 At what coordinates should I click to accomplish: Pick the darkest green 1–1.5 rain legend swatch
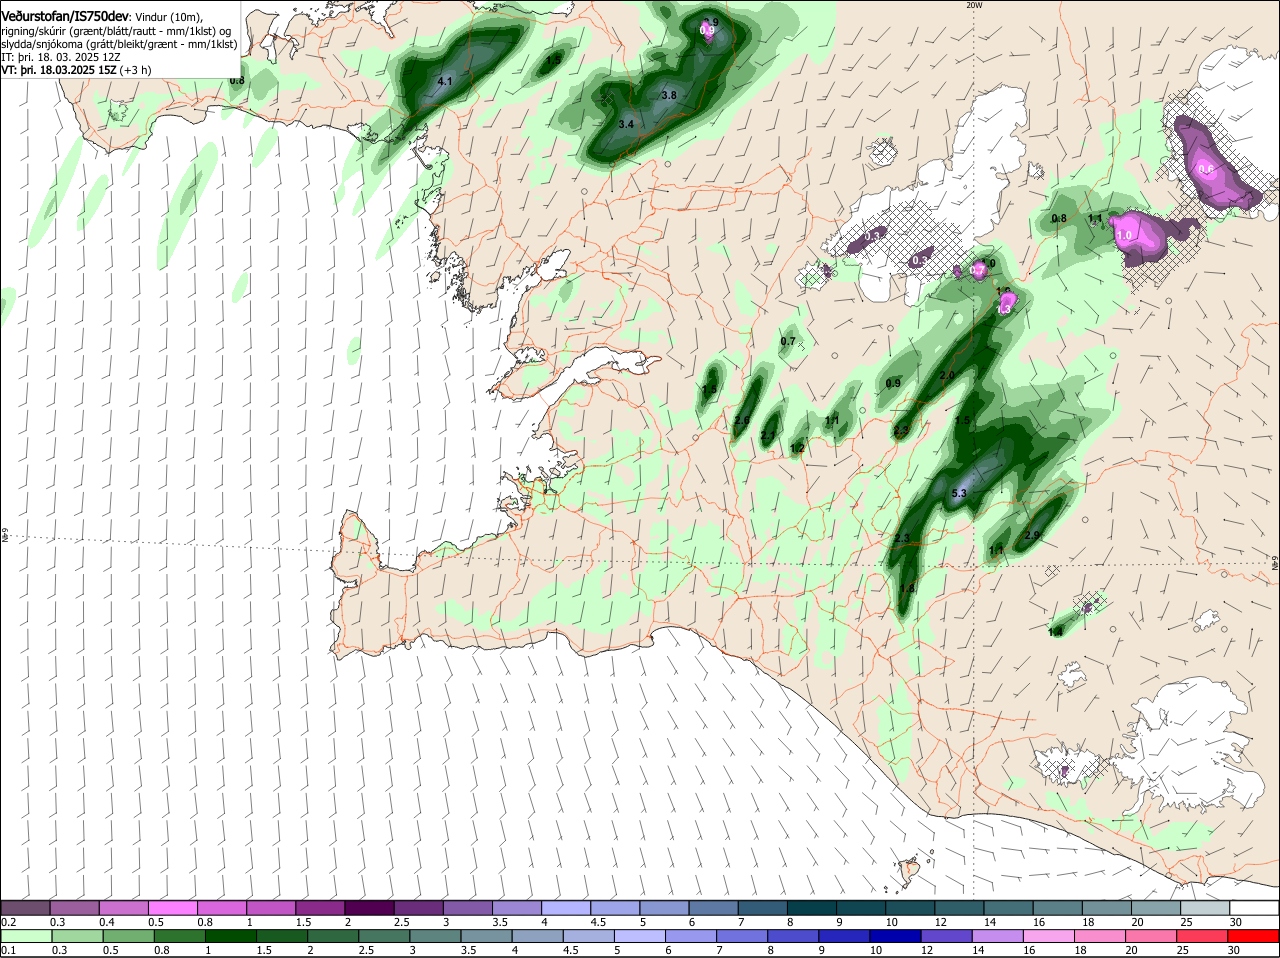(230, 937)
